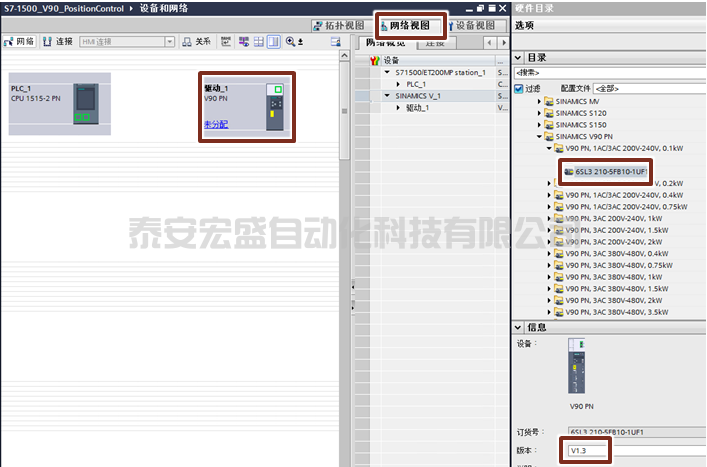Expand the SINAMICS S150 folder
Viewport: 707px width, 467px height.
(x=539, y=125)
